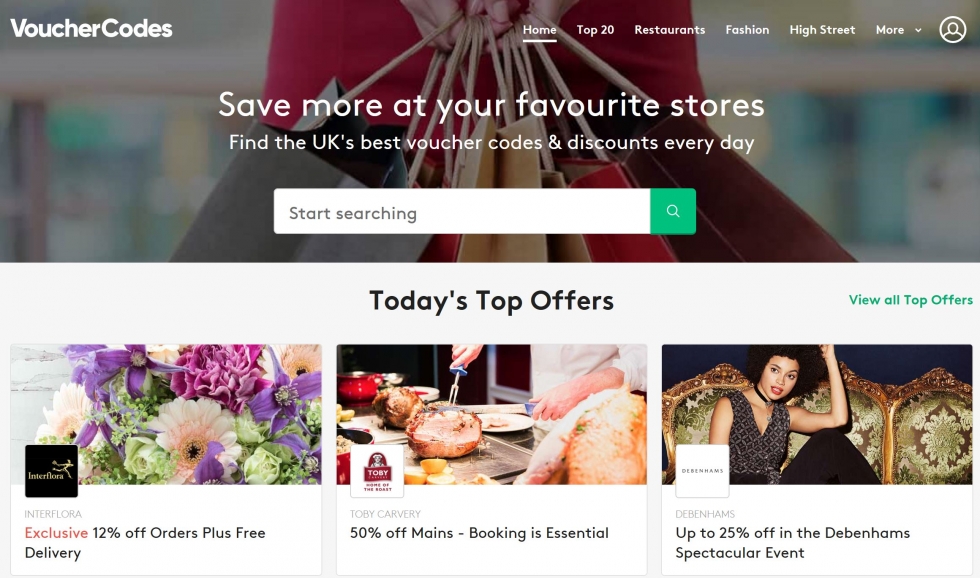Go to the Restaurants section
The image size is (980, 578).
[669, 29]
